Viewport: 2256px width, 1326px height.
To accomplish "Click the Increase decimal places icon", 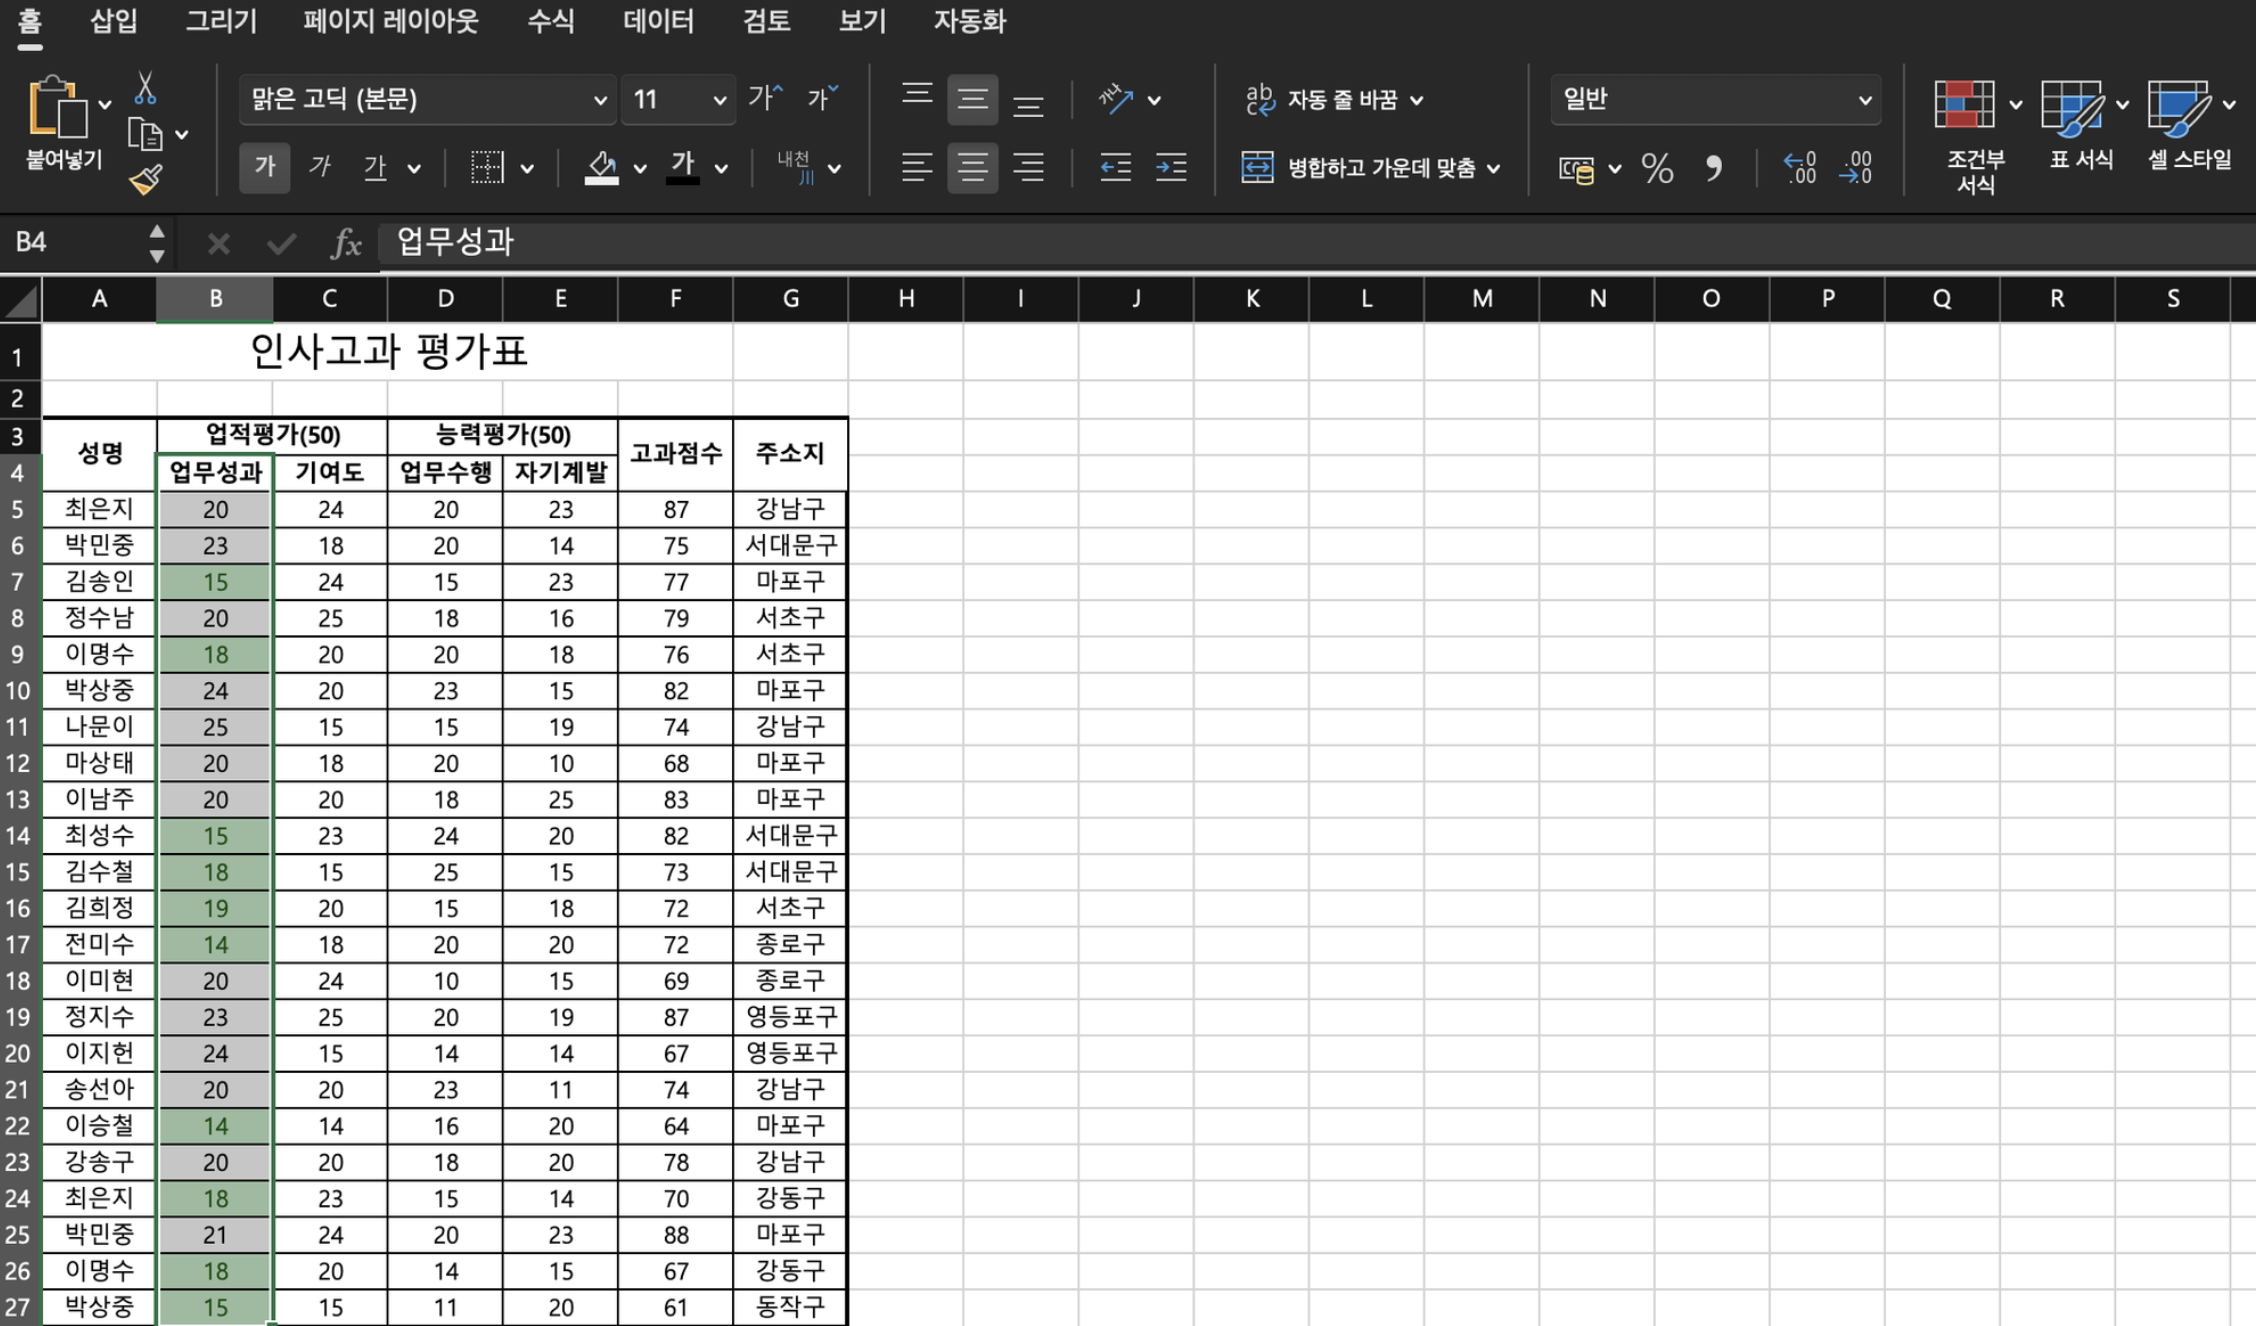I will [1799, 168].
